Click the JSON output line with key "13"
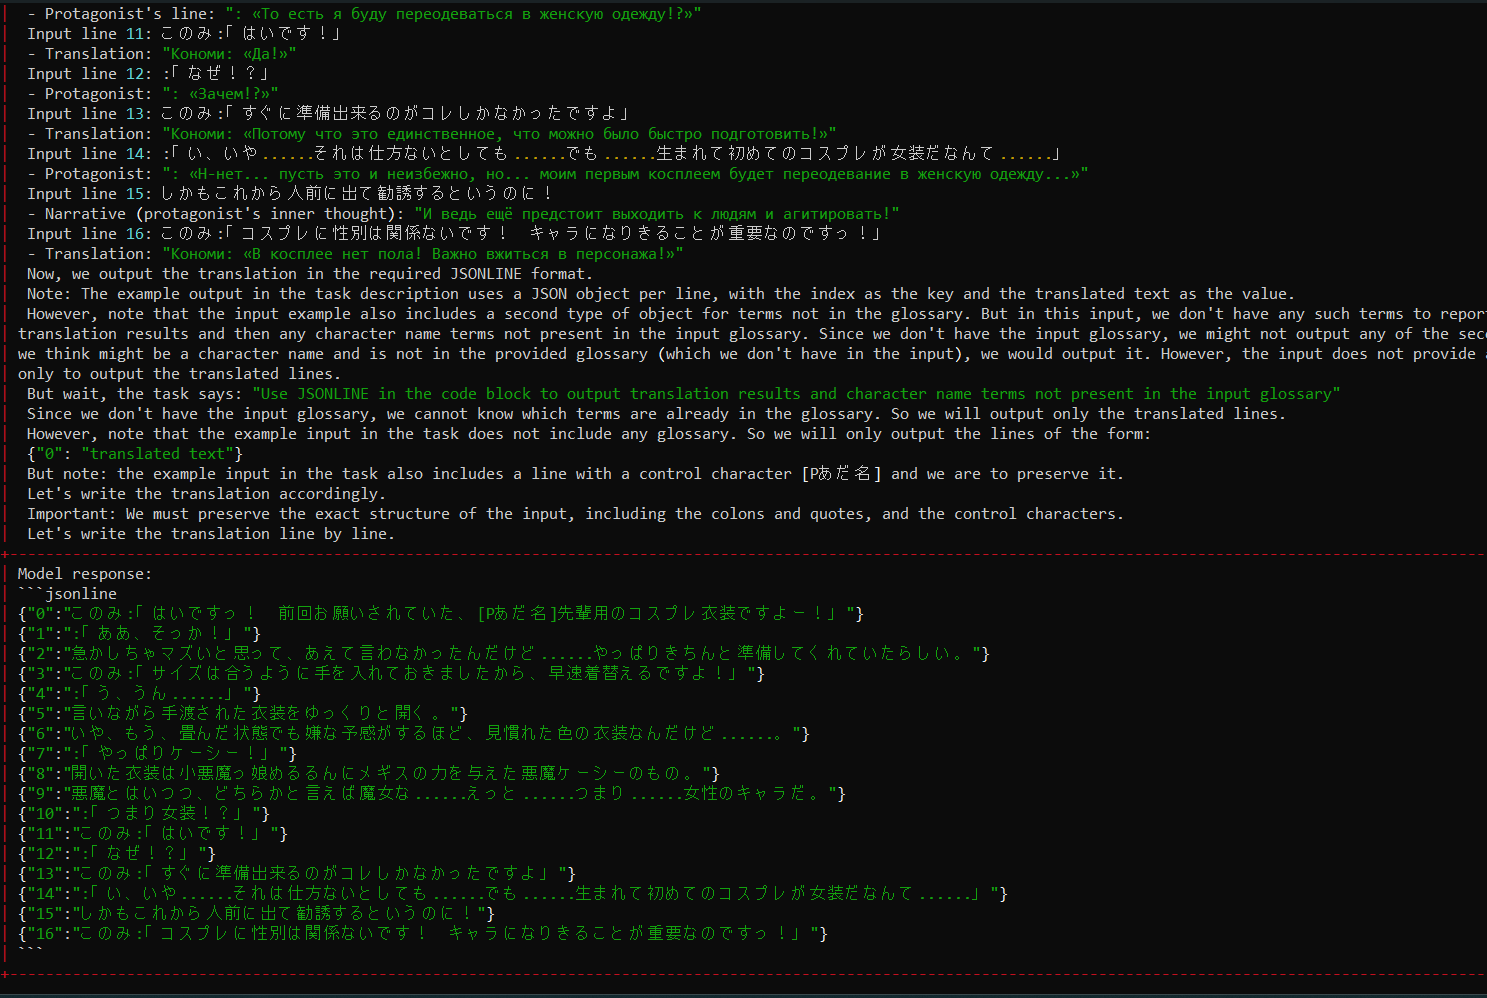This screenshot has height=998, width=1487. 297,874
